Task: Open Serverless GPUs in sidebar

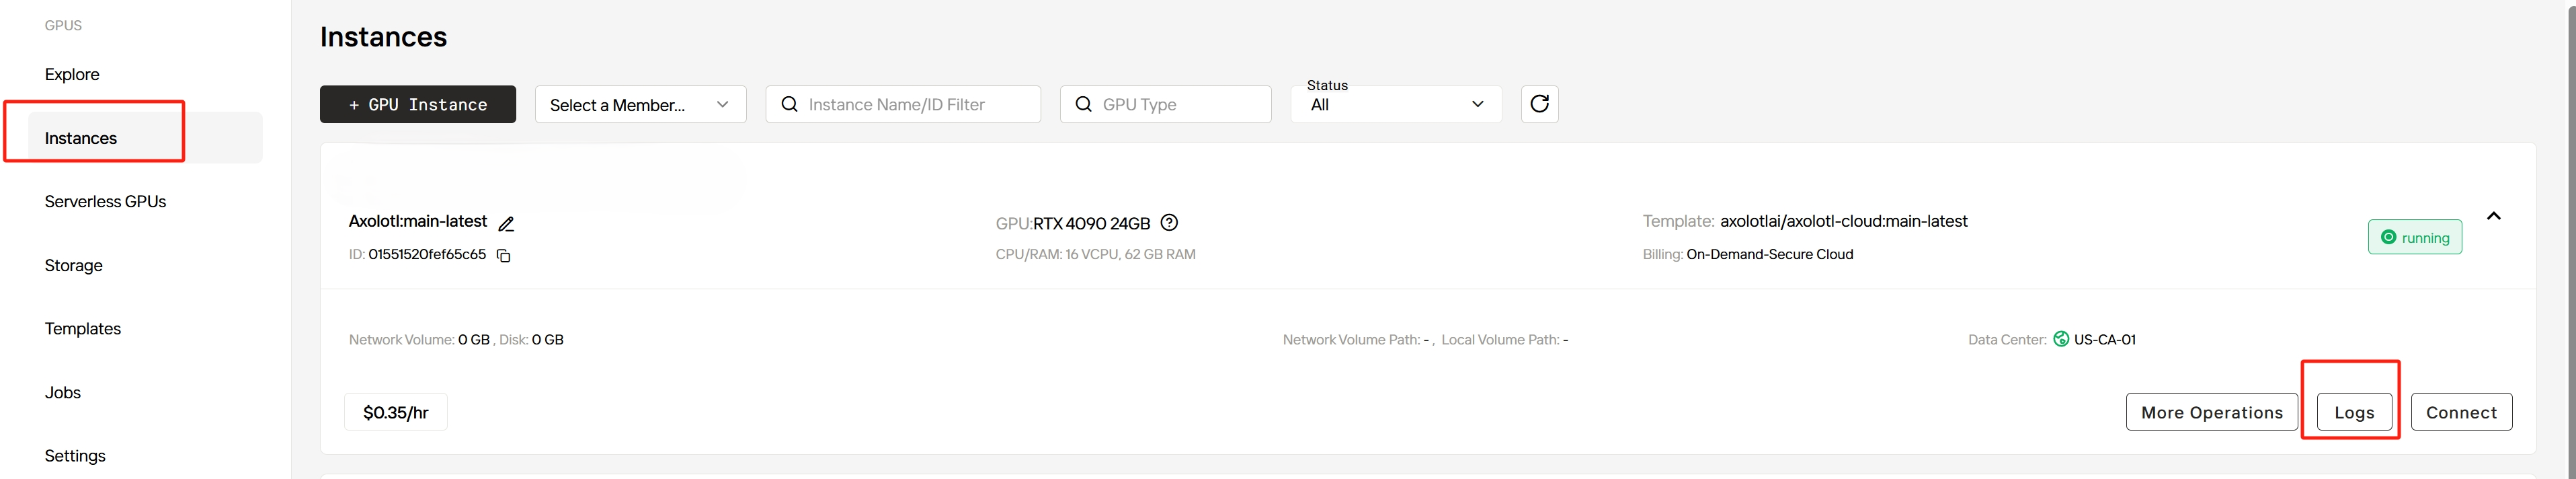Action: click(105, 201)
